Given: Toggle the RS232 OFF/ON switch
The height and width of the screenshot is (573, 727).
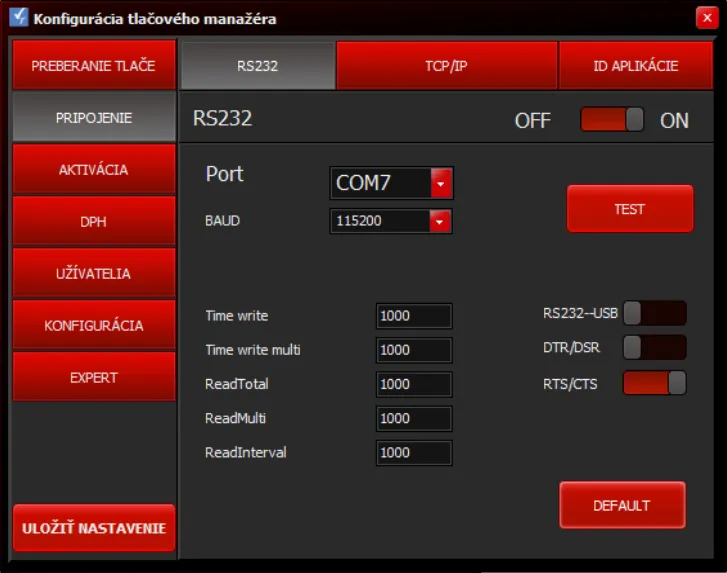Looking at the screenshot, I should [612, 120].
